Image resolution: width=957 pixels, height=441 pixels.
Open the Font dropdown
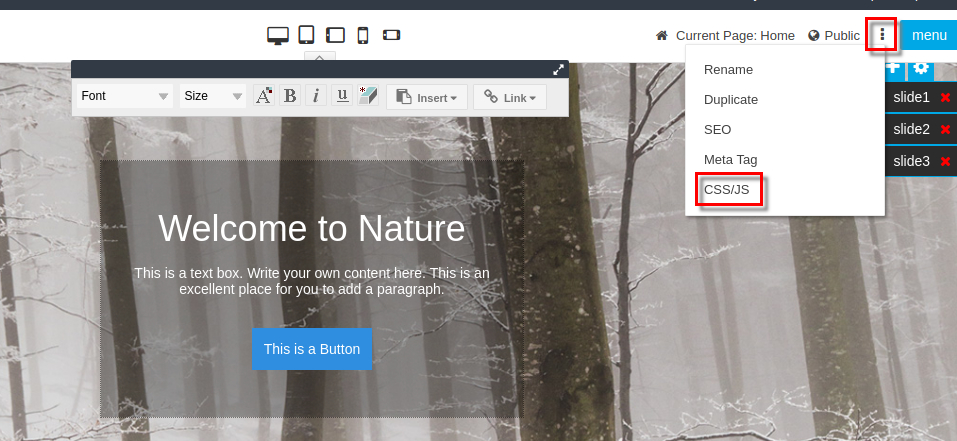[x=126, y=97]
